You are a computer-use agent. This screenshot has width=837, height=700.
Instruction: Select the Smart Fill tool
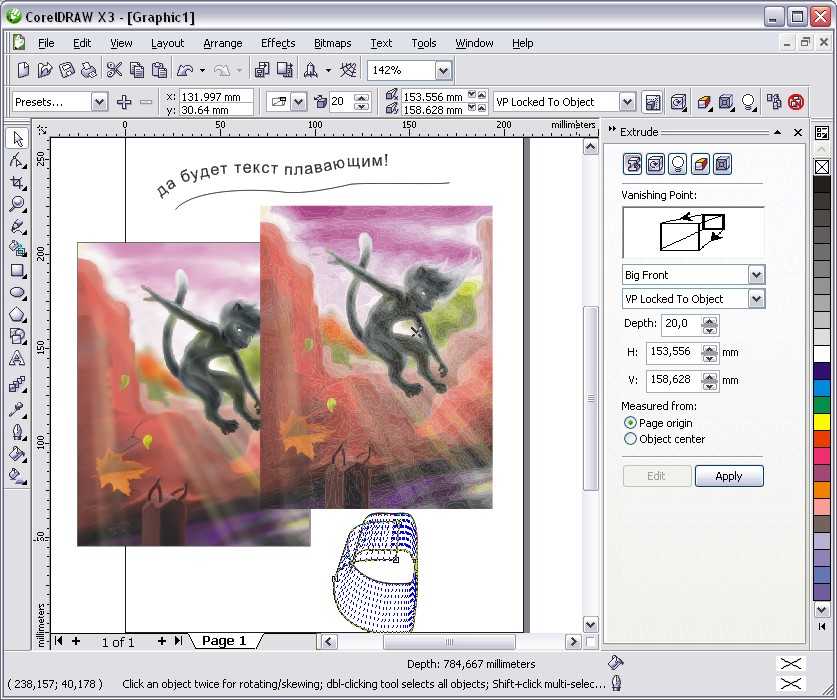18,248
